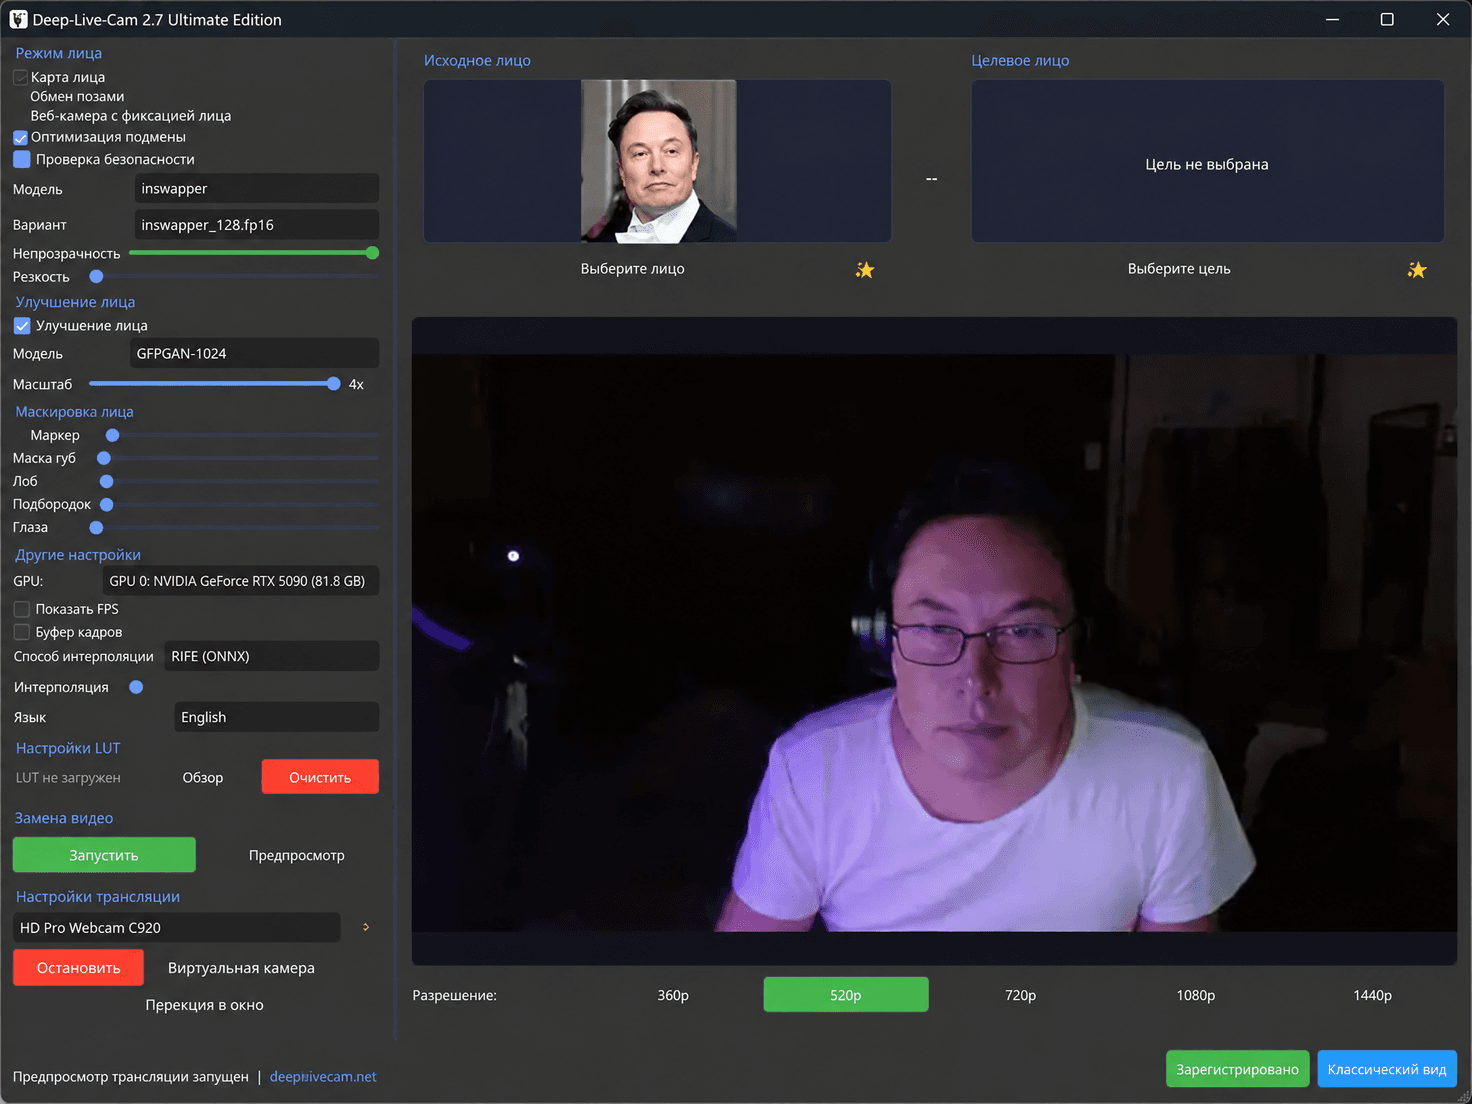1472x1104 pixels.
Task: Toggle the Карта лица checkbox
Action: click(21, 77)
